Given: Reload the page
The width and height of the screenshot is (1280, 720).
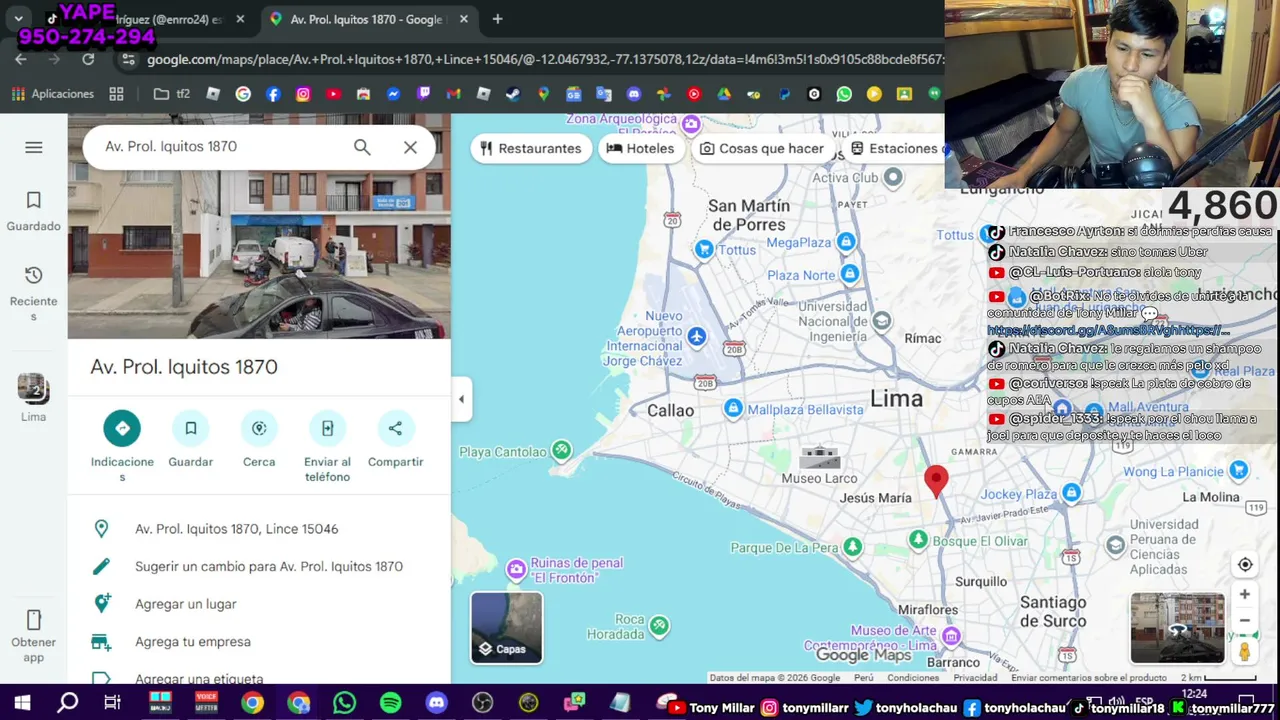Looking at the screenshot, I should (88, 60).
